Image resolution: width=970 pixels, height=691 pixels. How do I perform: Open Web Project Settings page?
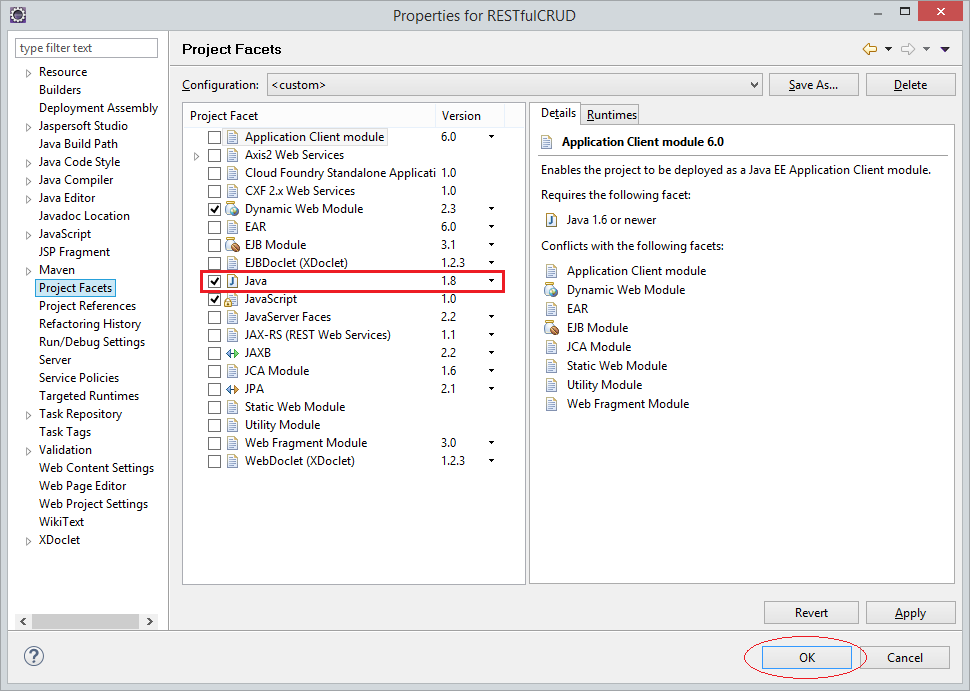(x=93, y=504)
